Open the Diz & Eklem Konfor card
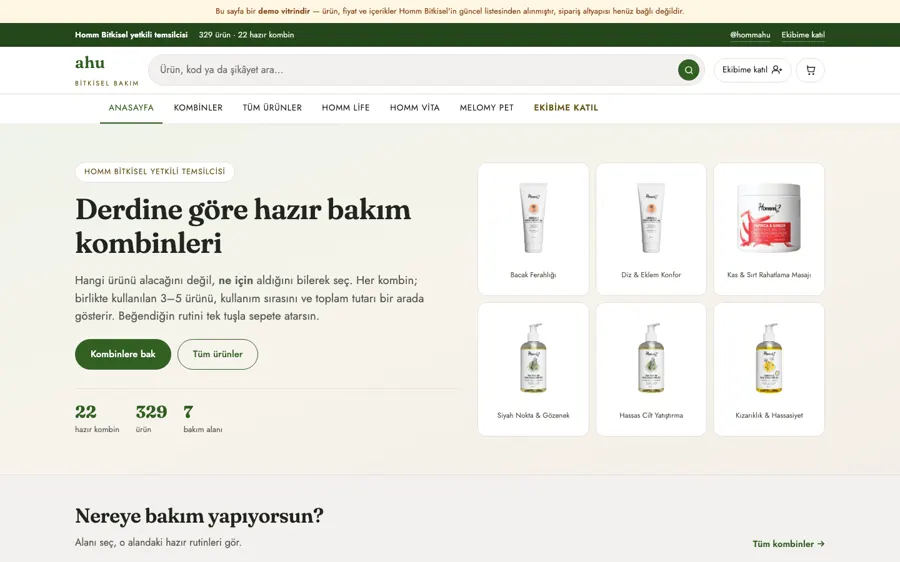This screenshot has width=900, height=562. [x=651, y=229]
